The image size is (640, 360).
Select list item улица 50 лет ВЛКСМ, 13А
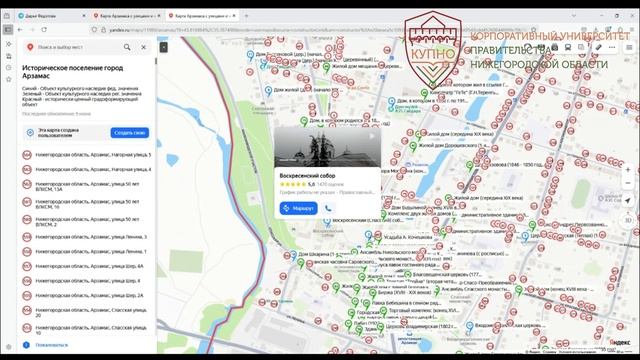(87, 187)
